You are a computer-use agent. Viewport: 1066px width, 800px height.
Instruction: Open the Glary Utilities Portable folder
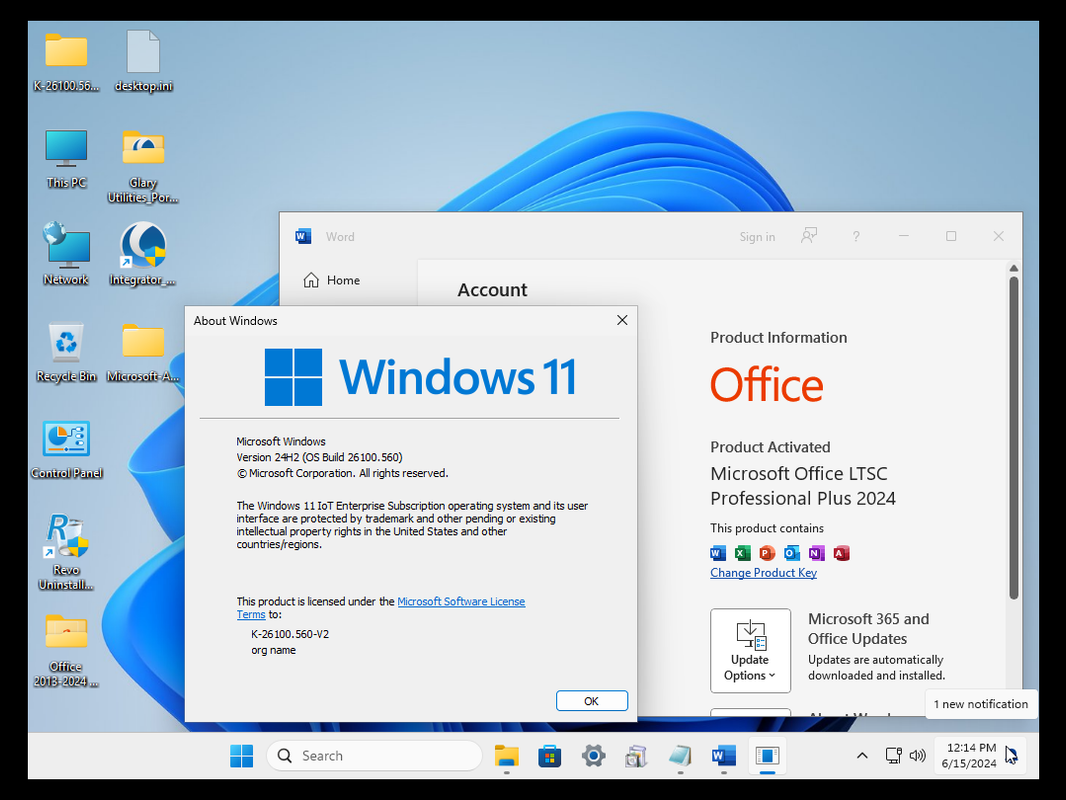pyautogui.click(x=143, y=147)
